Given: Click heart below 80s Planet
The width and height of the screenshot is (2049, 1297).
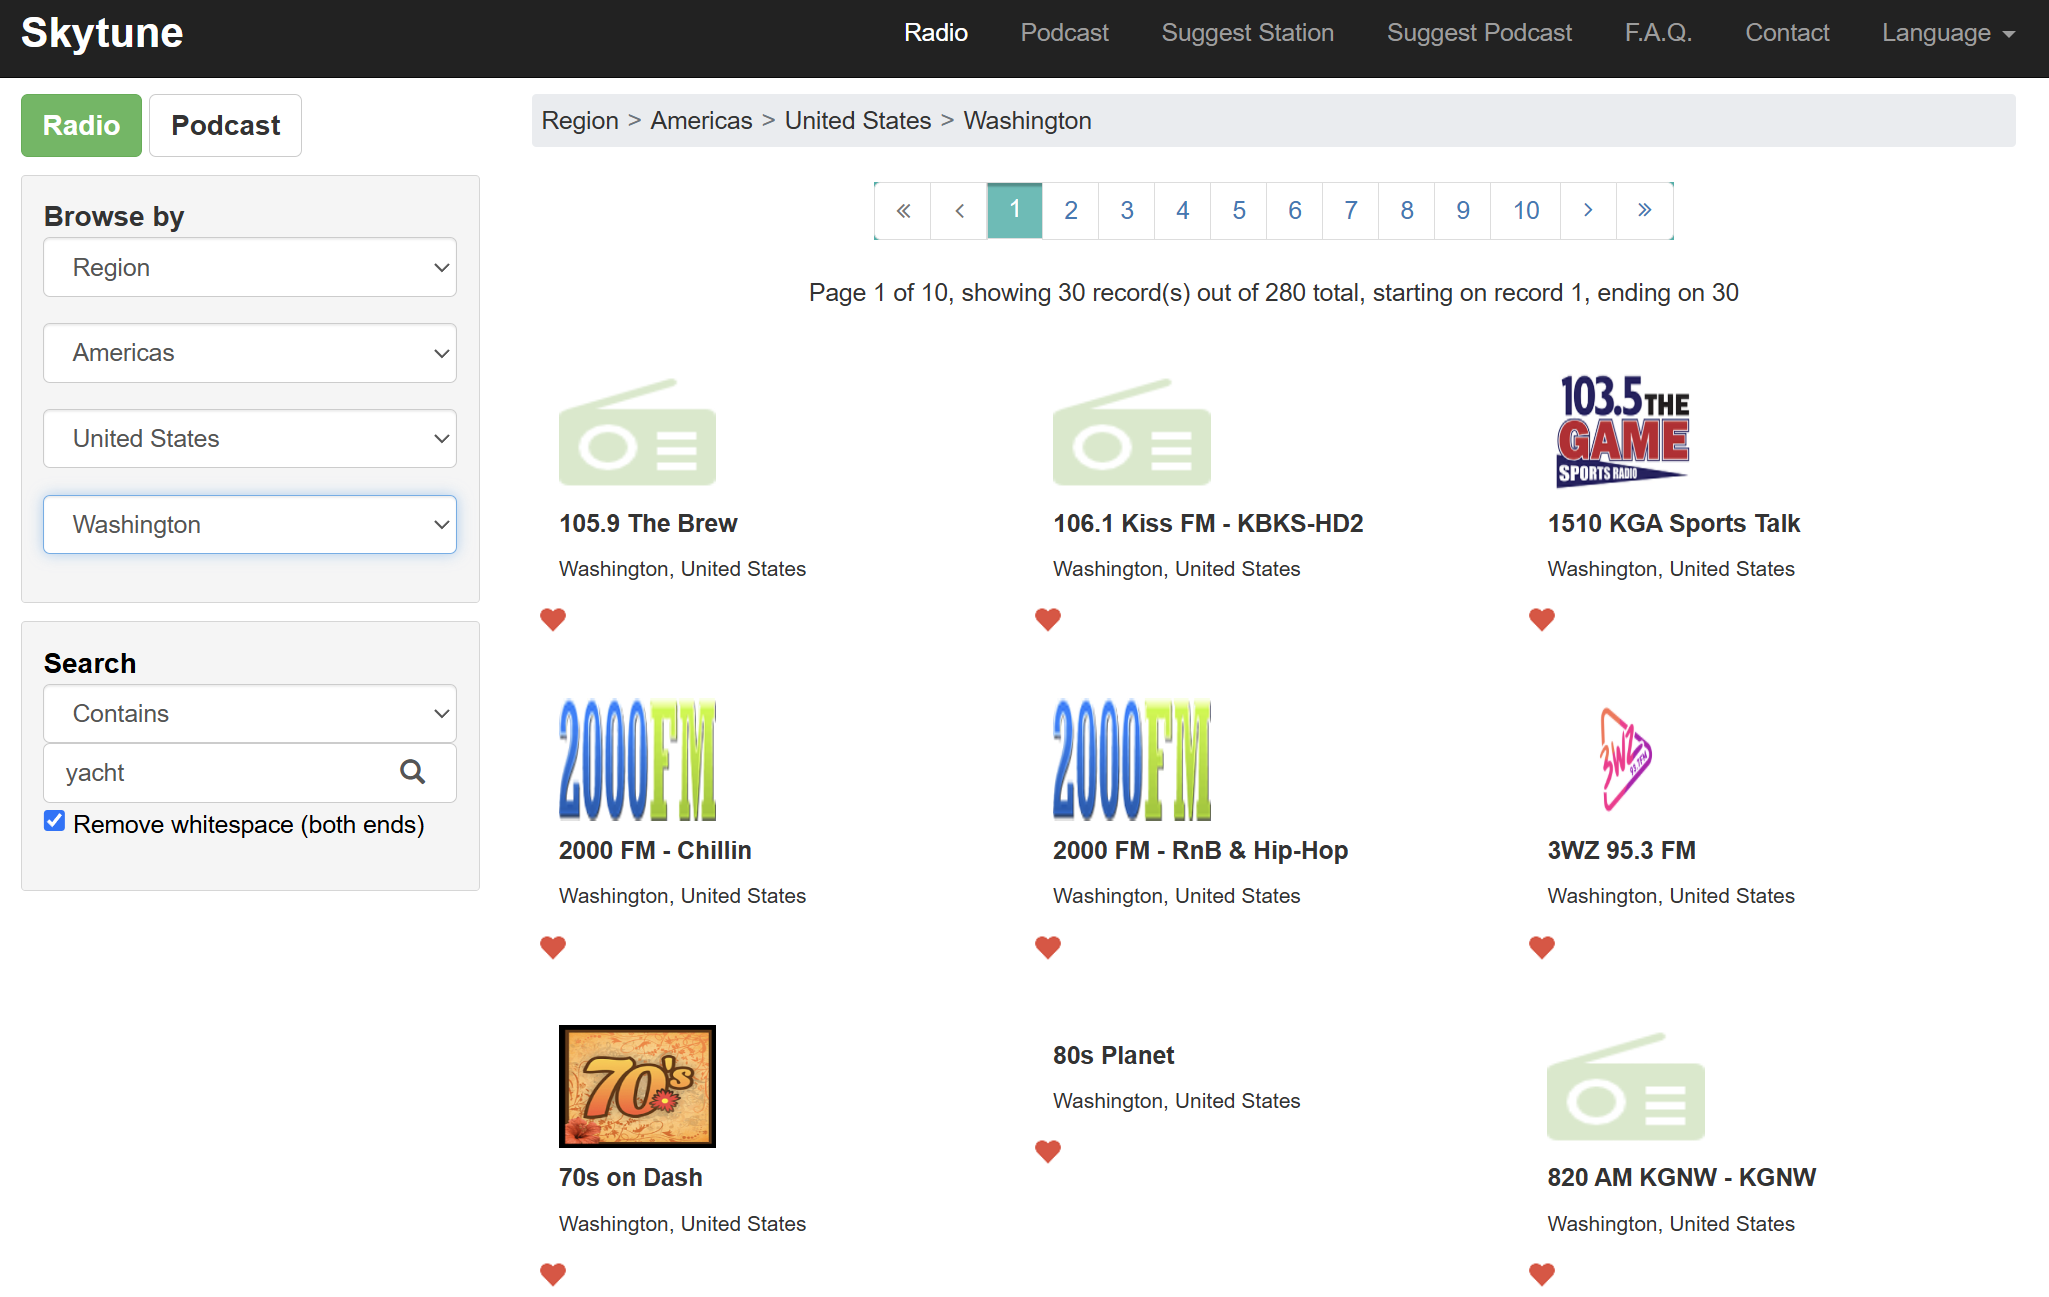Looking at the screenshot, I should coord(1047,1151).
